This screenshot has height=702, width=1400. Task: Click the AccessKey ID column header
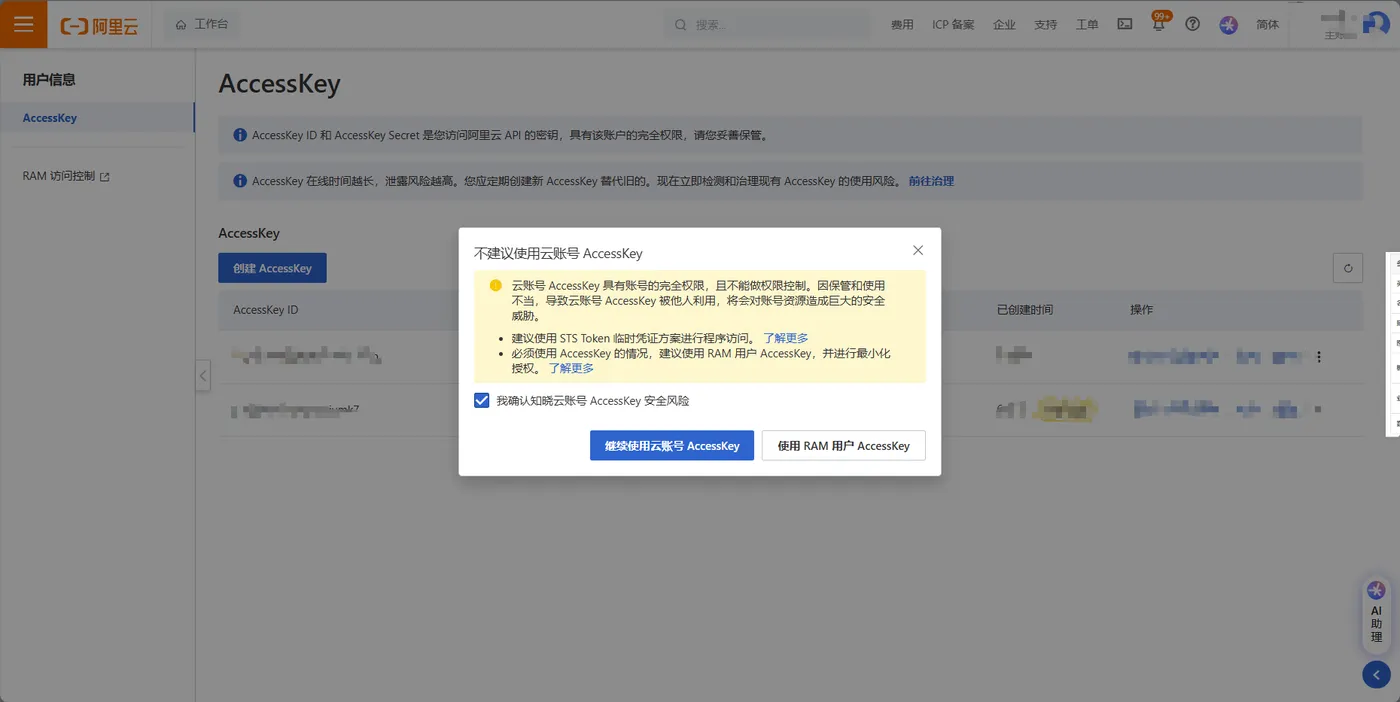(266, 310)
